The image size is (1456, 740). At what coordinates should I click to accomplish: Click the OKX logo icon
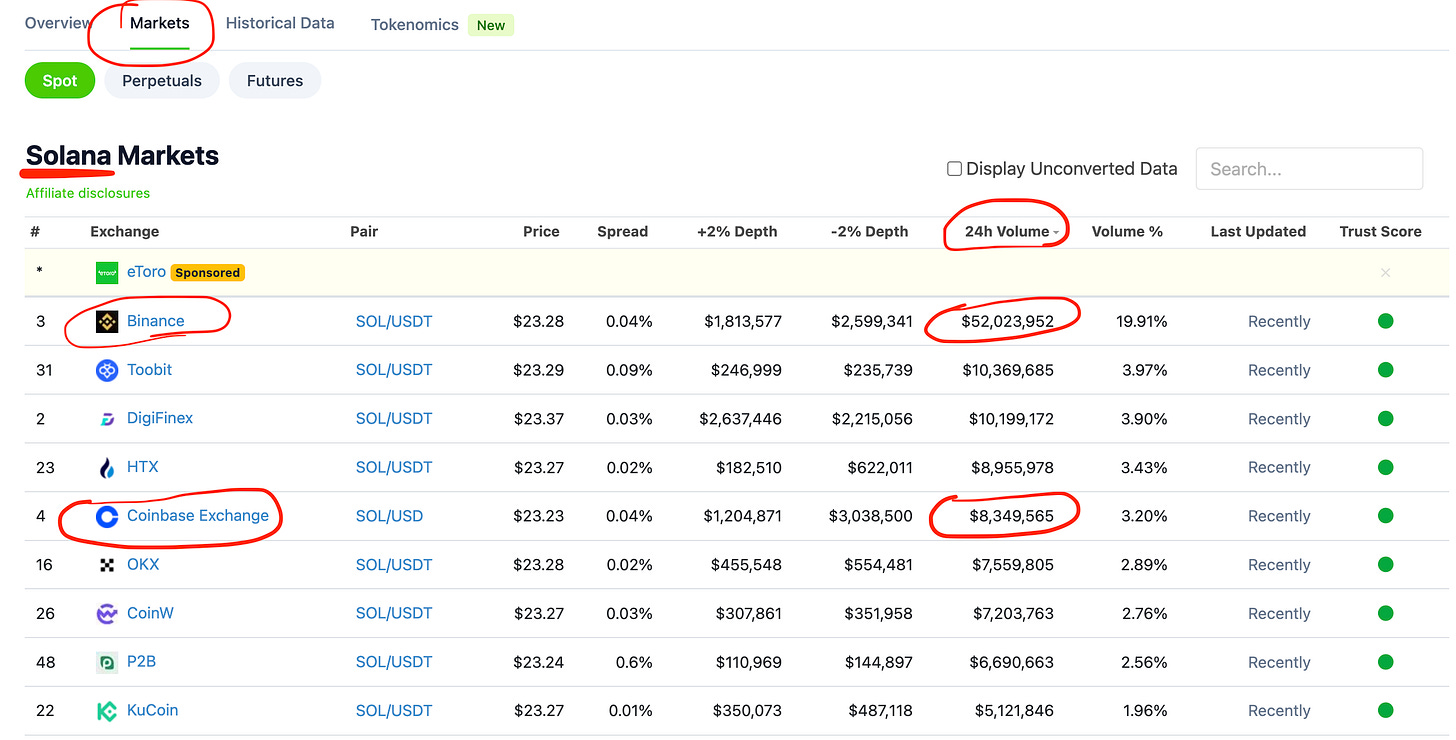pyautogui.click(x=107, y=565)
